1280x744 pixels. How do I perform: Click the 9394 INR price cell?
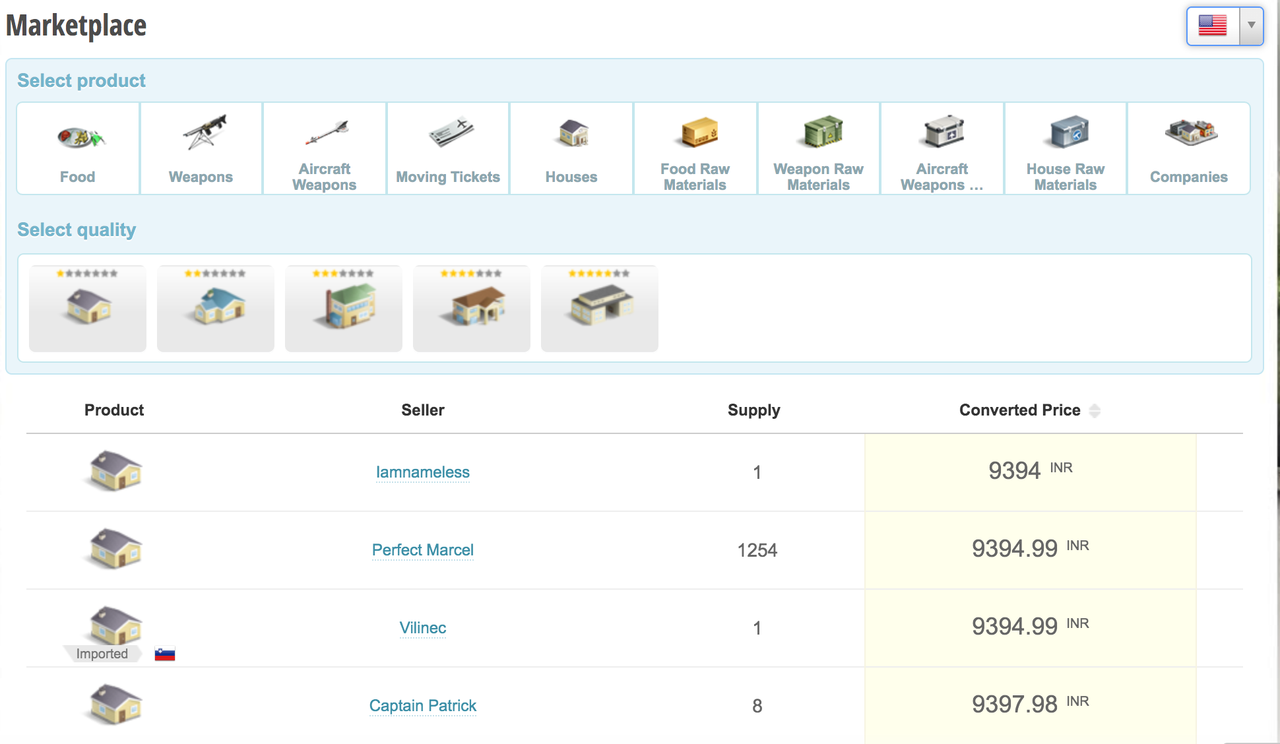click(x=1030, y=472)
